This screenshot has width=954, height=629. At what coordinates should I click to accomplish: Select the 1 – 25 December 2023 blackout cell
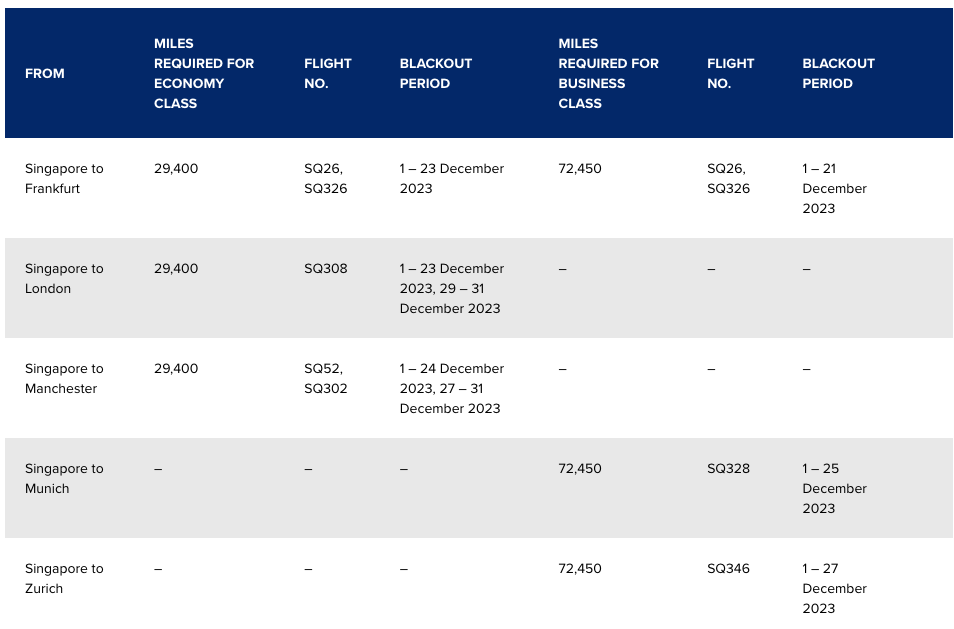[834, 488]
